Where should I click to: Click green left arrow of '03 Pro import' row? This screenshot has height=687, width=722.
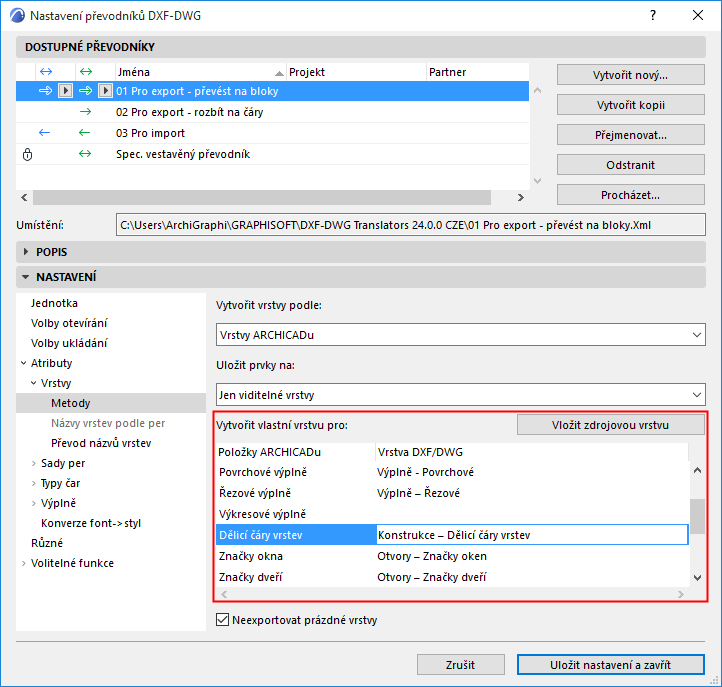85,133
